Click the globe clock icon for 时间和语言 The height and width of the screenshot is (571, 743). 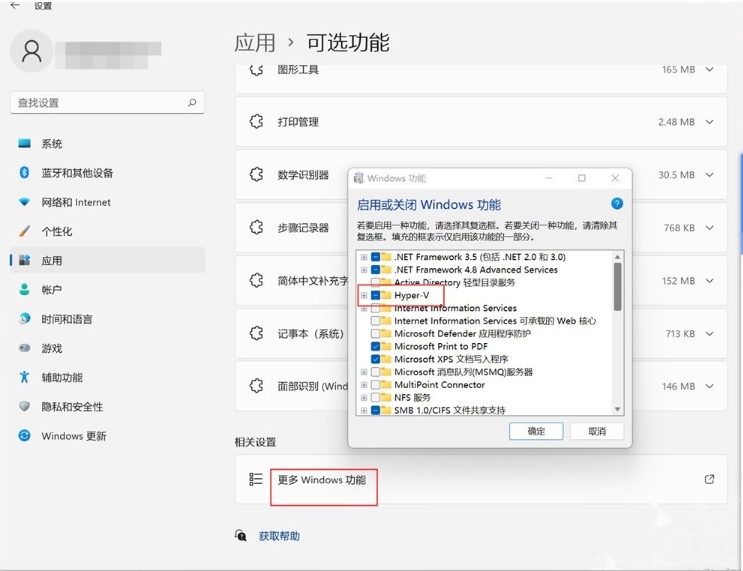coord(24,318)
